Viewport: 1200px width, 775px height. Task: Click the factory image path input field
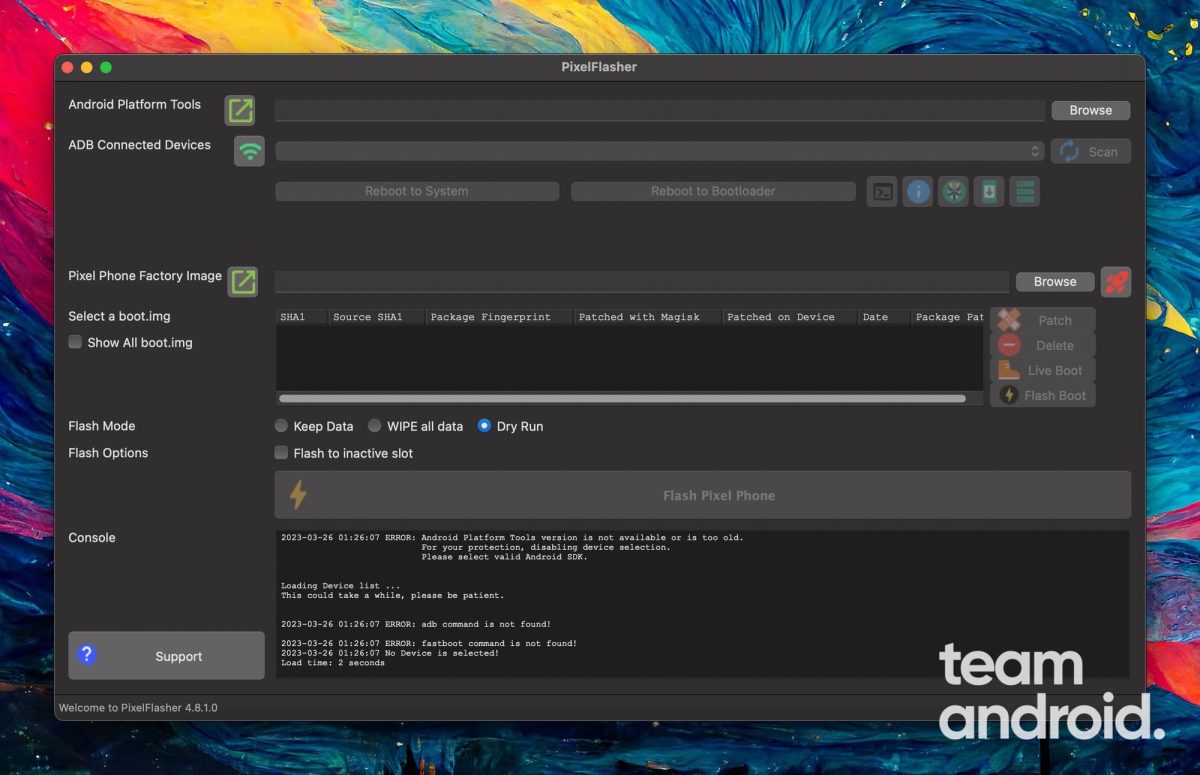click(642, 282)
